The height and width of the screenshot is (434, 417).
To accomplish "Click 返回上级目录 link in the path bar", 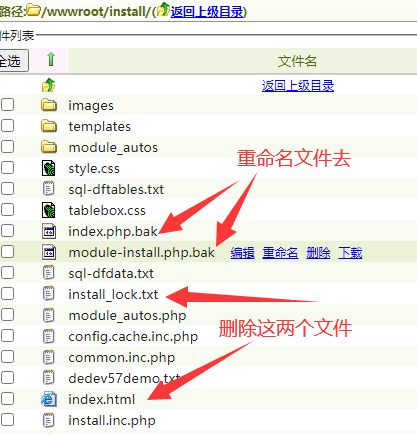I will point(207,12).
